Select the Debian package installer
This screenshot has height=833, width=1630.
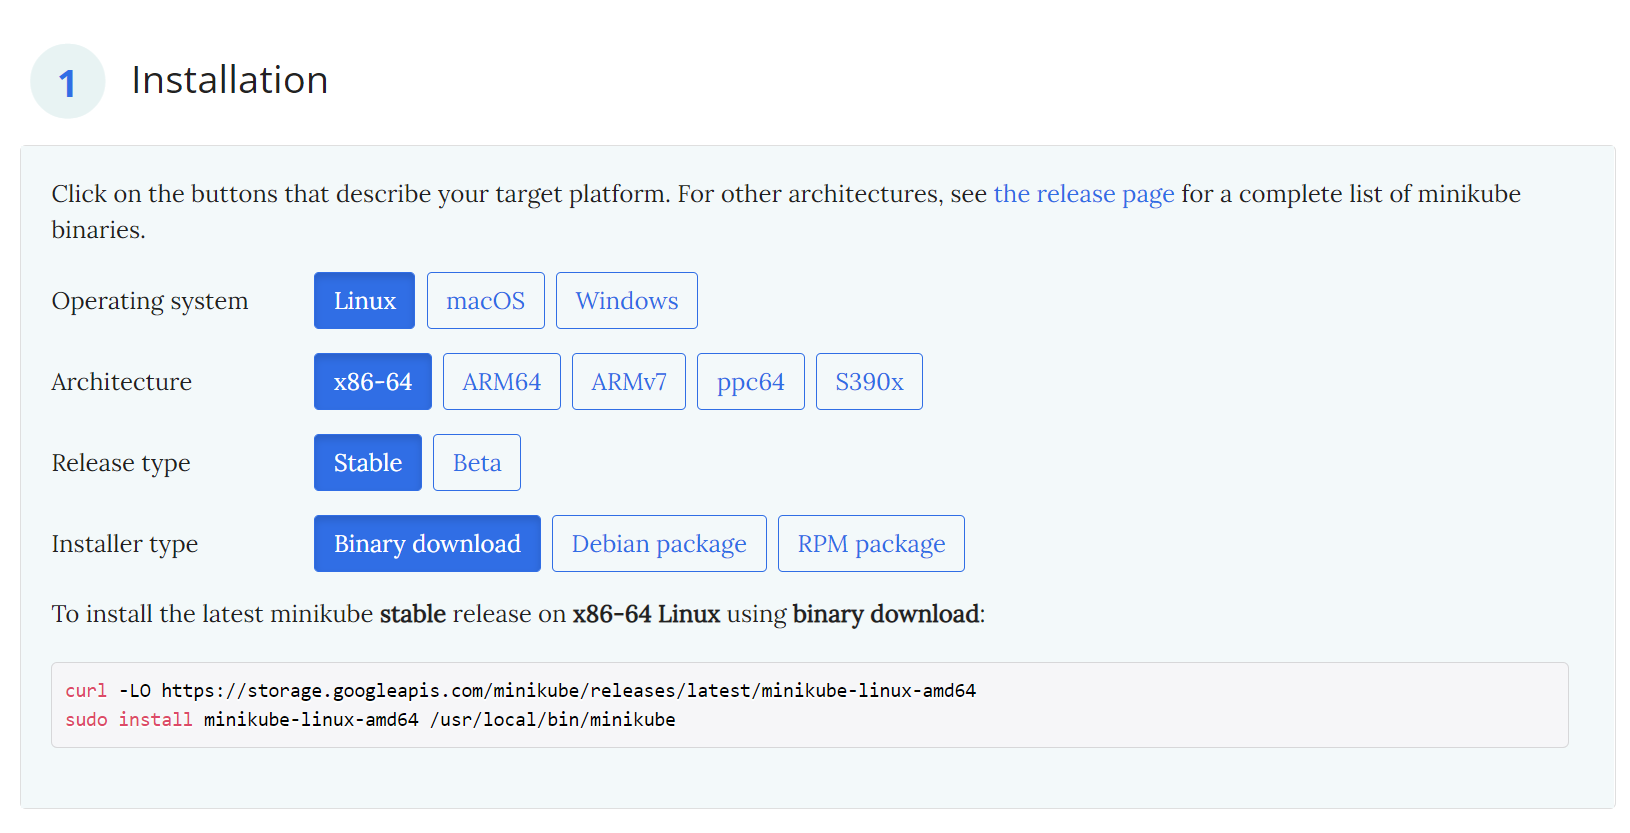pos(659,543)
